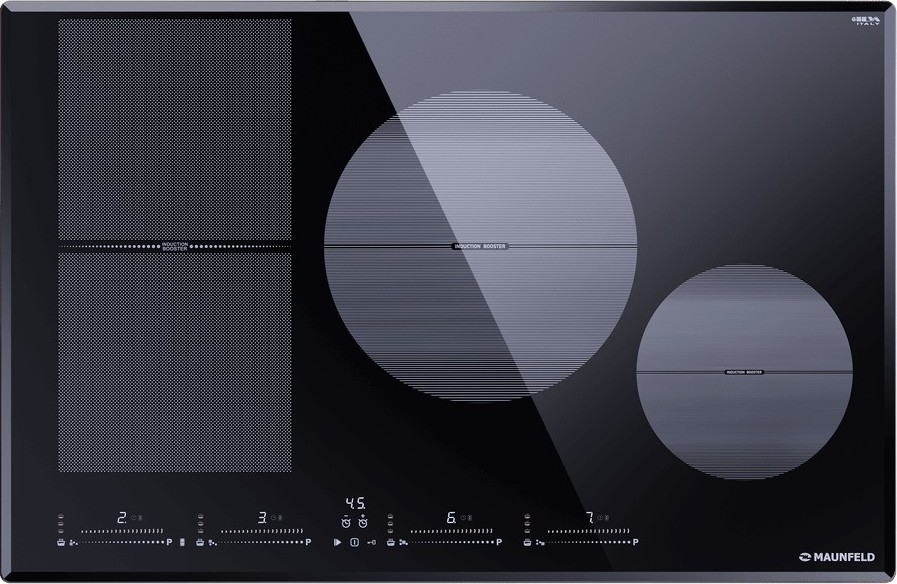Enable booster P for zone 2
This screenshot has width=897, height=584.
[x=170, y=542]
